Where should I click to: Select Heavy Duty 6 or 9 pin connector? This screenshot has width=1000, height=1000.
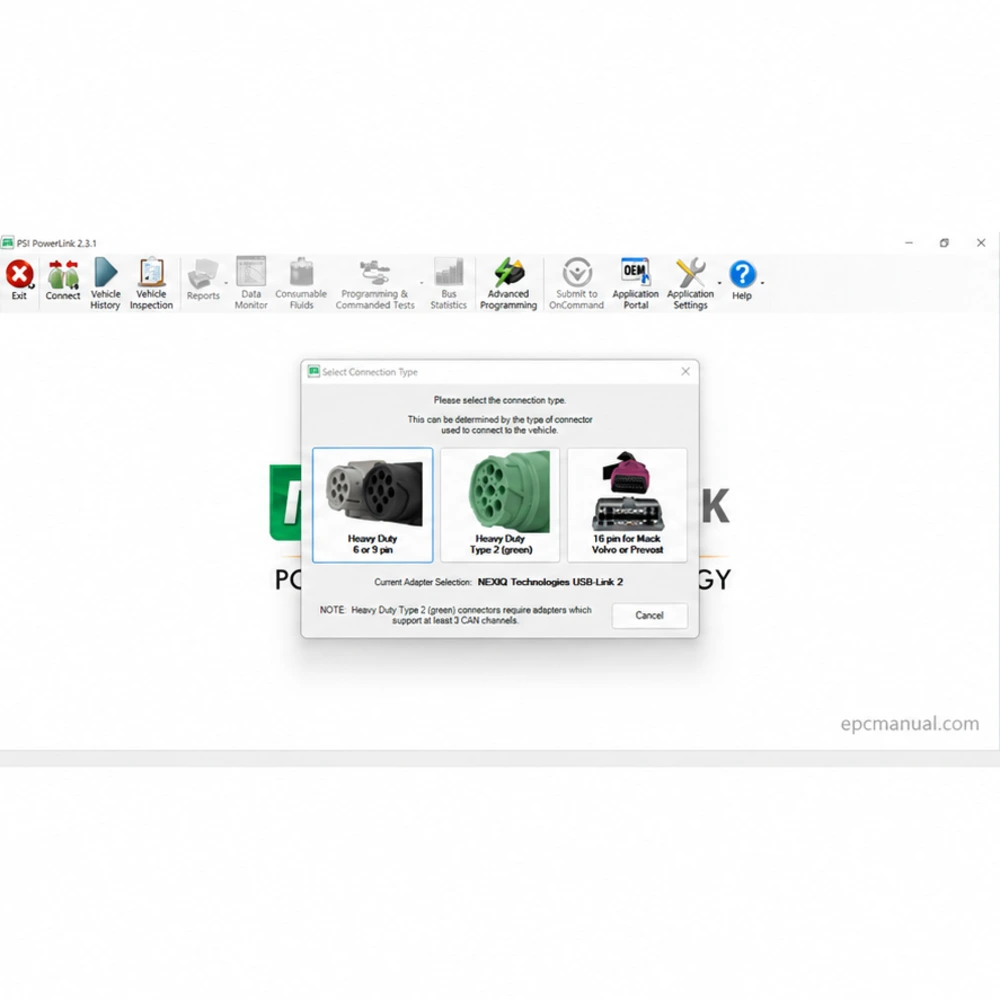point(372,505)
